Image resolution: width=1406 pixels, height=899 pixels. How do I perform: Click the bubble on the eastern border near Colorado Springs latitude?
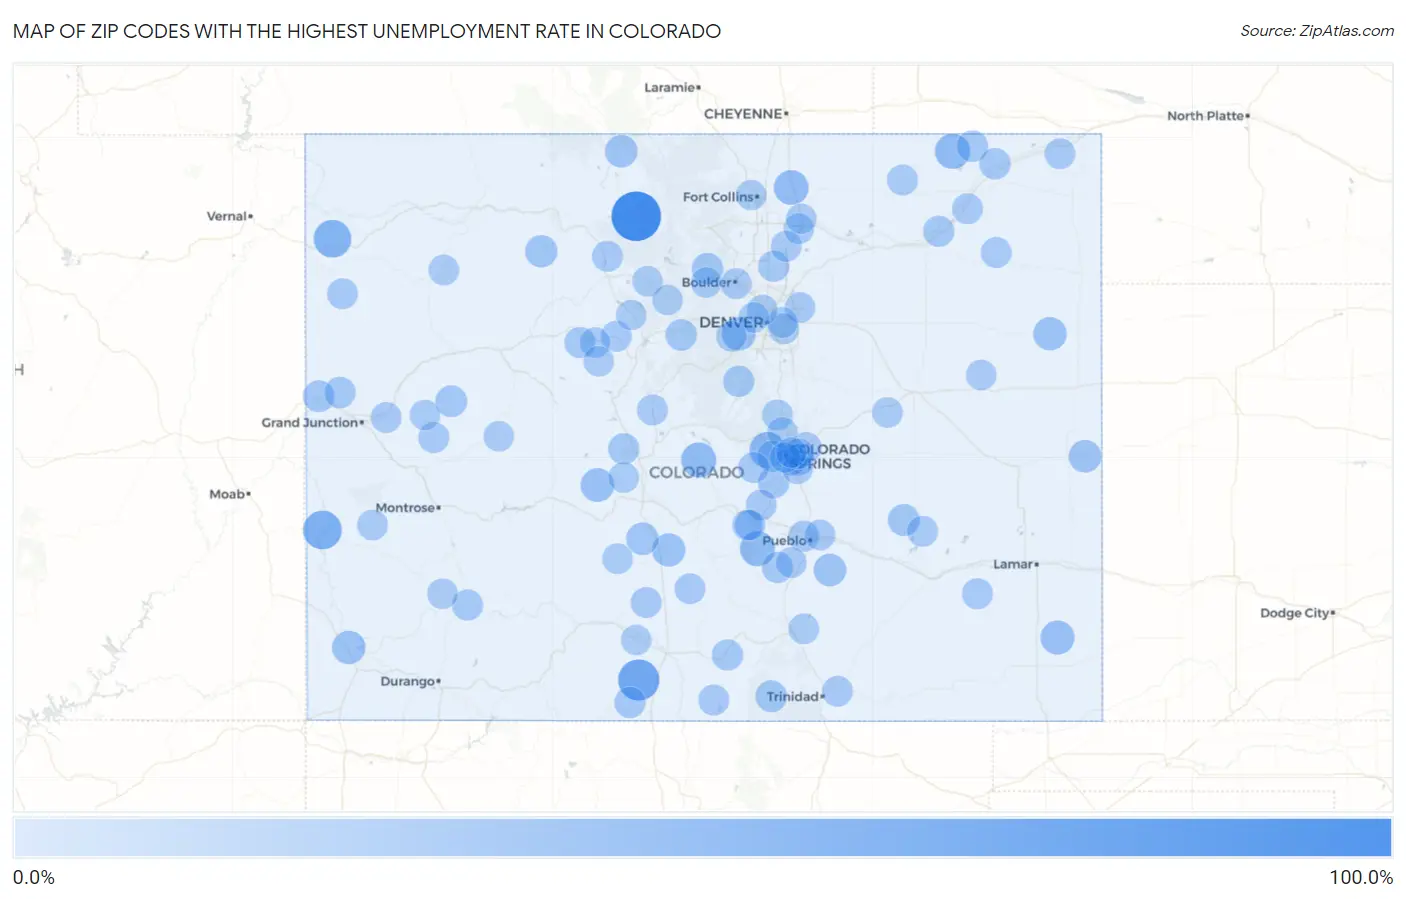1085,456
